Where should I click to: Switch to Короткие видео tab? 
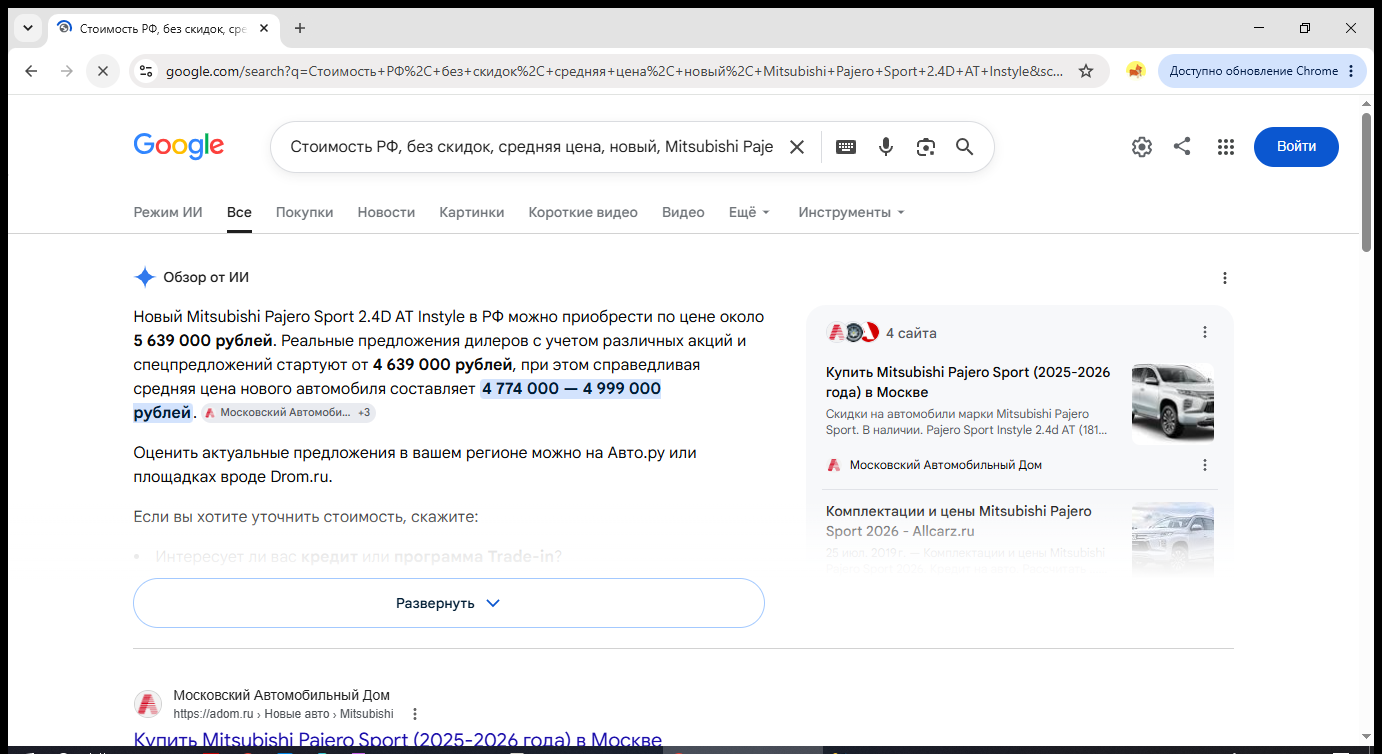[583, 212]
